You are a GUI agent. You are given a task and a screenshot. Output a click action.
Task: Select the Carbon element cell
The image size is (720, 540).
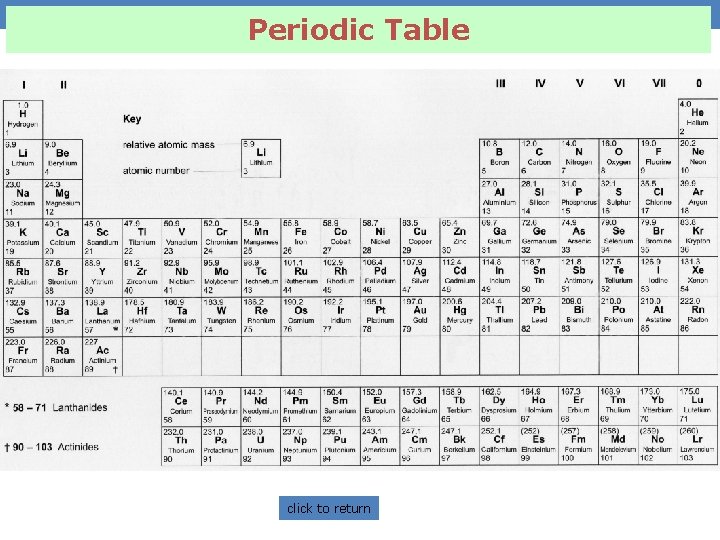(539, 158)
